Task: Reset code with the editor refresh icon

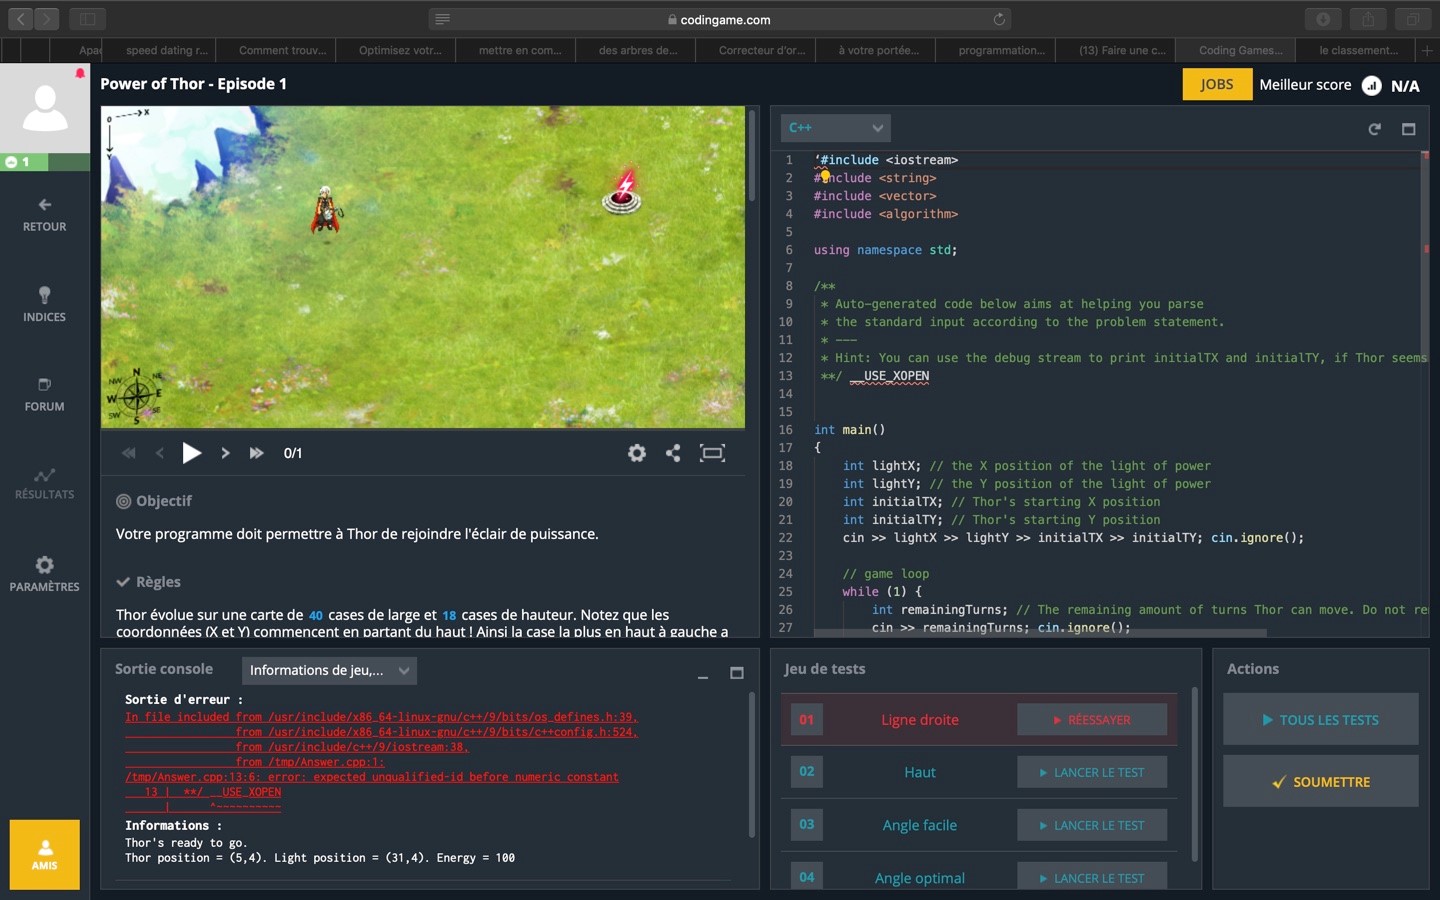Action: [1375, 129]
